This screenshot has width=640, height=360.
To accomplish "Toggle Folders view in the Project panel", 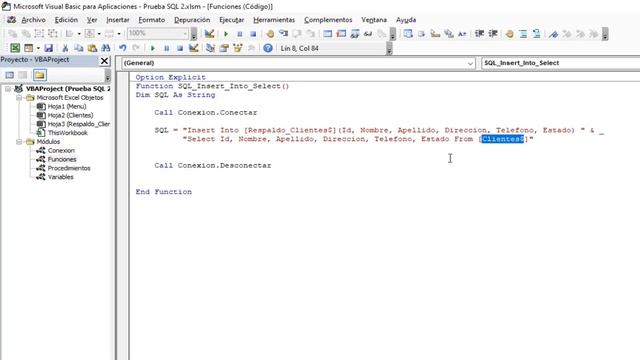I will coord(40,75).
